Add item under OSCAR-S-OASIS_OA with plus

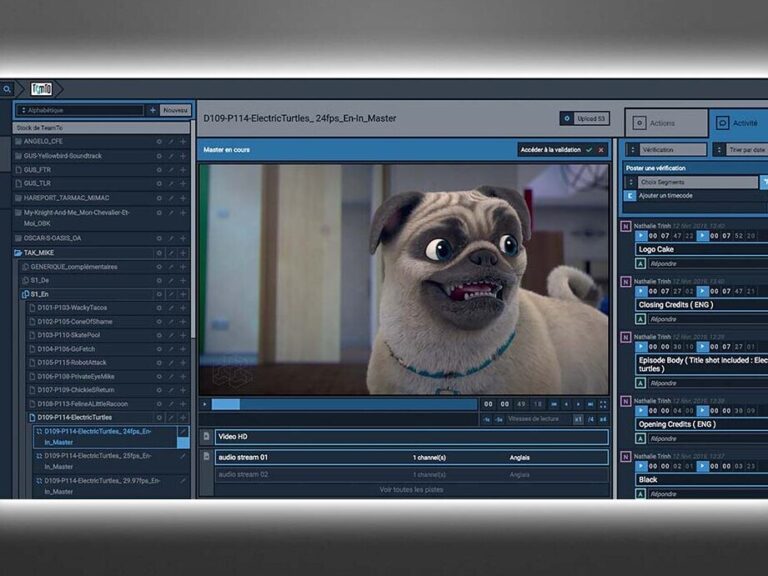183,239
